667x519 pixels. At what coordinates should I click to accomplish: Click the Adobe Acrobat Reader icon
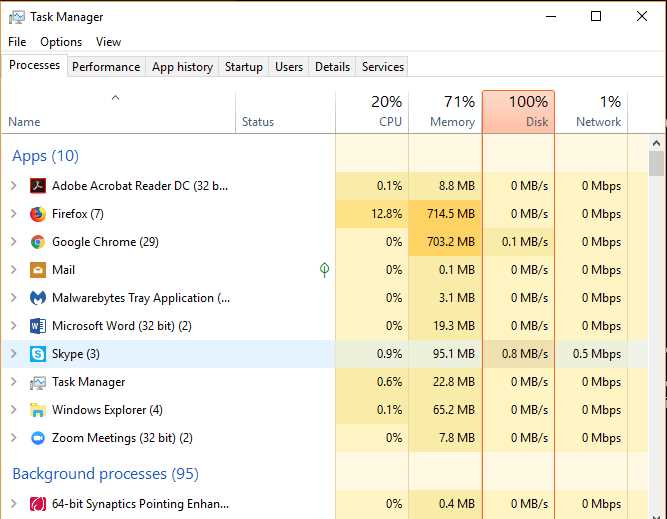pyautogui.click(x=38, y=186)
